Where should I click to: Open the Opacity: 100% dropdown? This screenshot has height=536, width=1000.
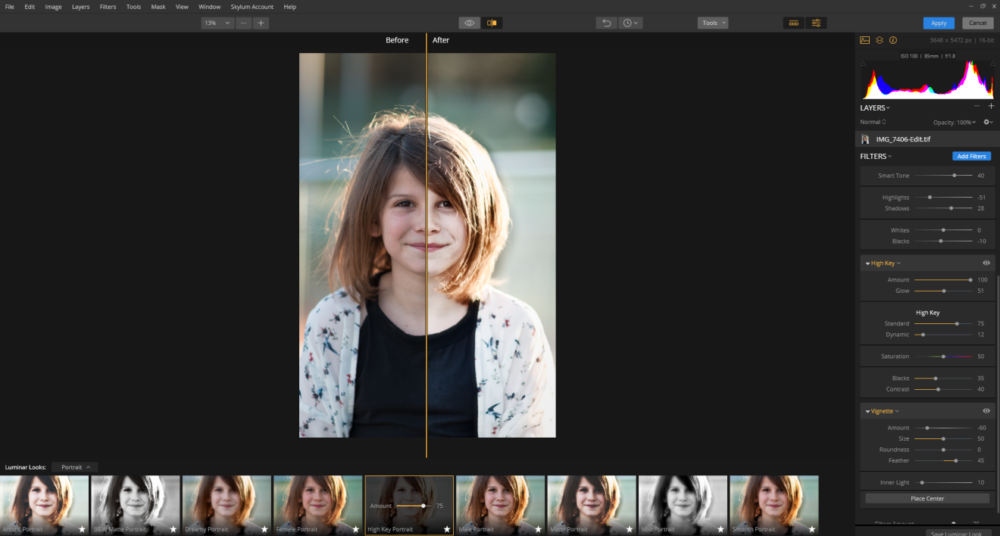coord(954,122)
